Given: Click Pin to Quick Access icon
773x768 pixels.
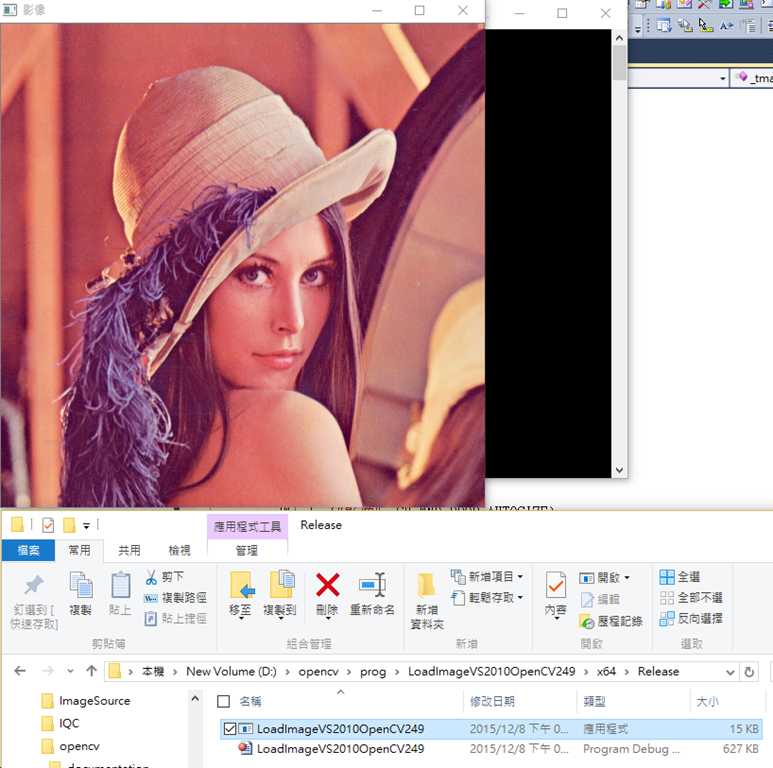Looking at the screenshot, I should [x=34, y=586].
